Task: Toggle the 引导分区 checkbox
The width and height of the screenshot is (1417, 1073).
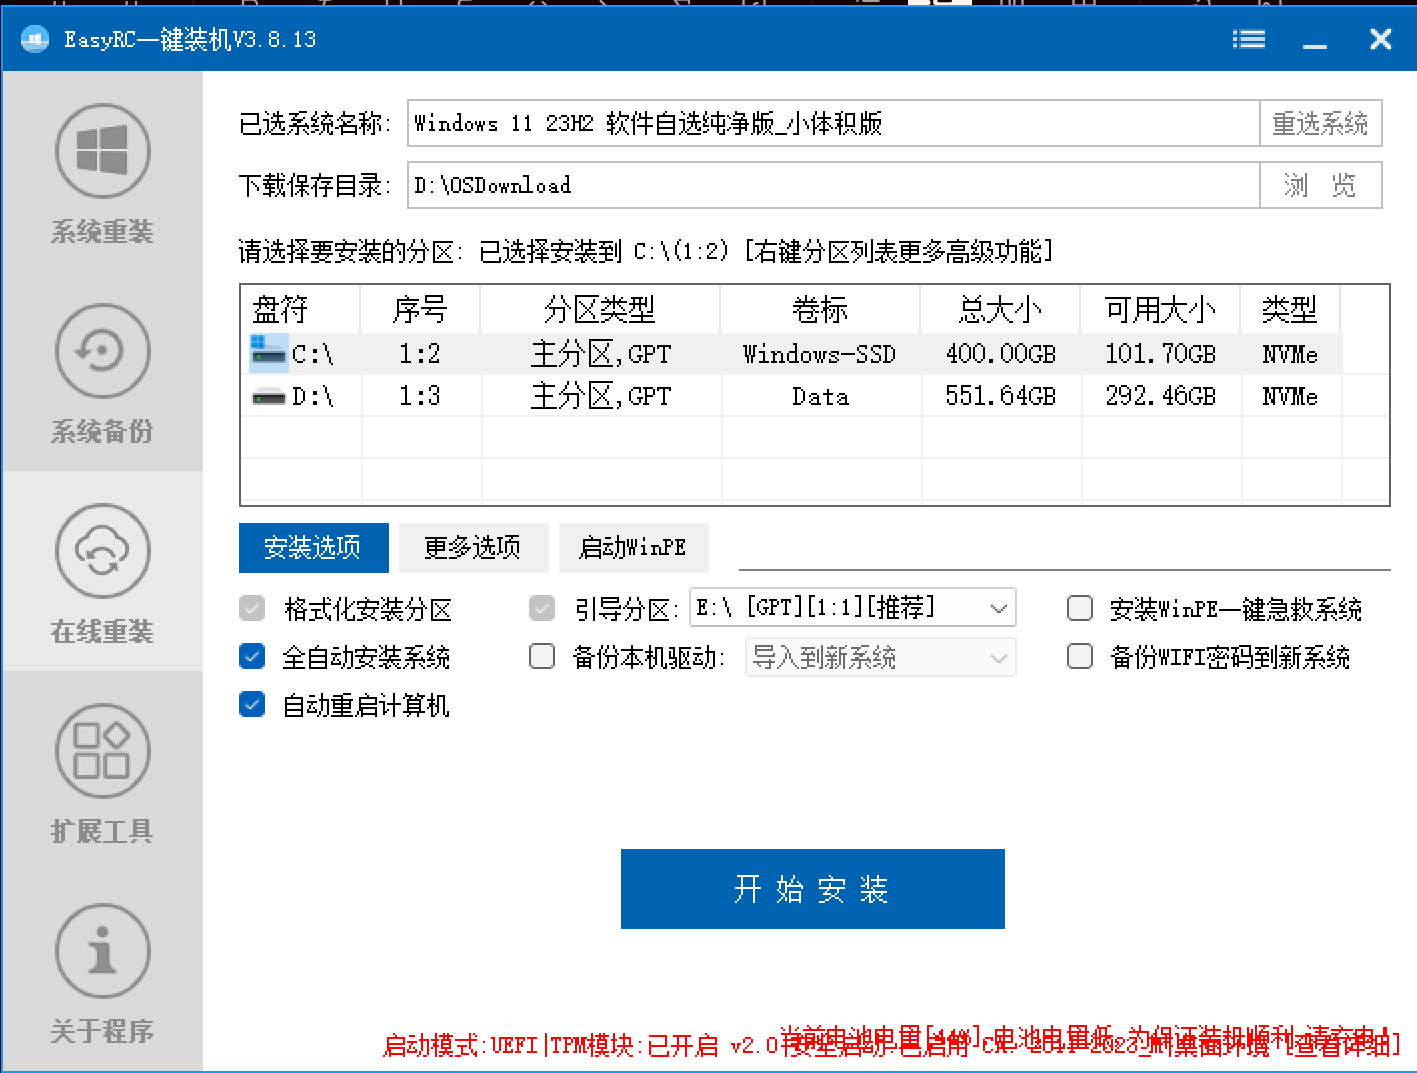Action: [542, 608]
